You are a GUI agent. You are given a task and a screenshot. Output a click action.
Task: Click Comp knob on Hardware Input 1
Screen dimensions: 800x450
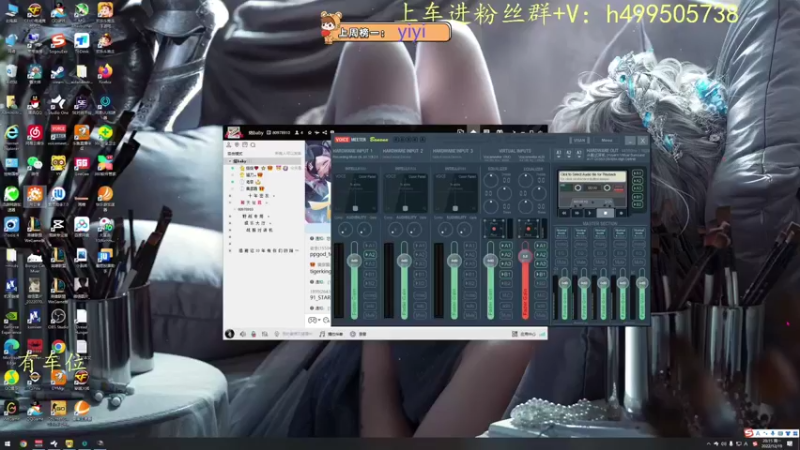[345, 230]
